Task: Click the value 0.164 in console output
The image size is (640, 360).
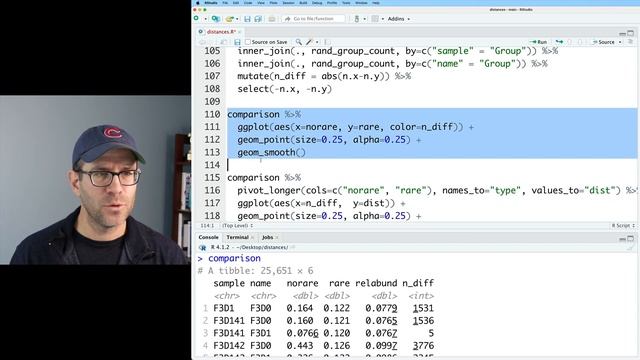Action: [300, 308]
